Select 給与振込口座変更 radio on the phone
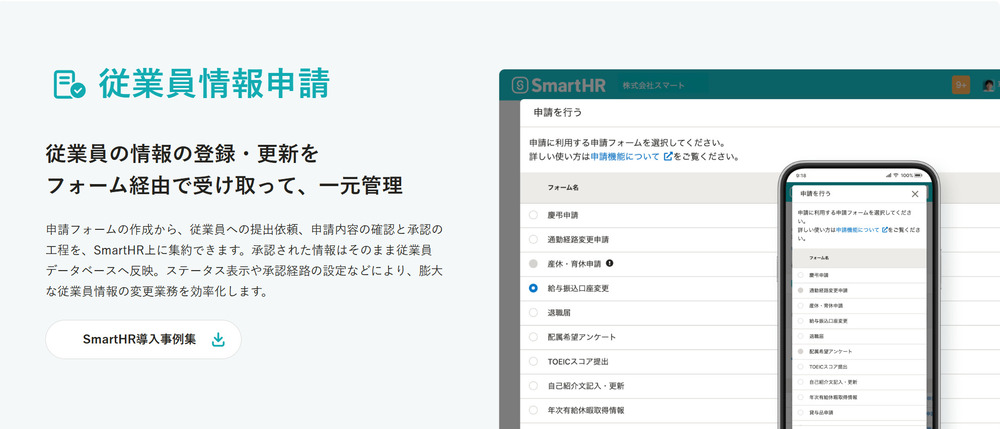This screenshot has width=1000, height=429. pyautogui.click(x=800, y=321)
